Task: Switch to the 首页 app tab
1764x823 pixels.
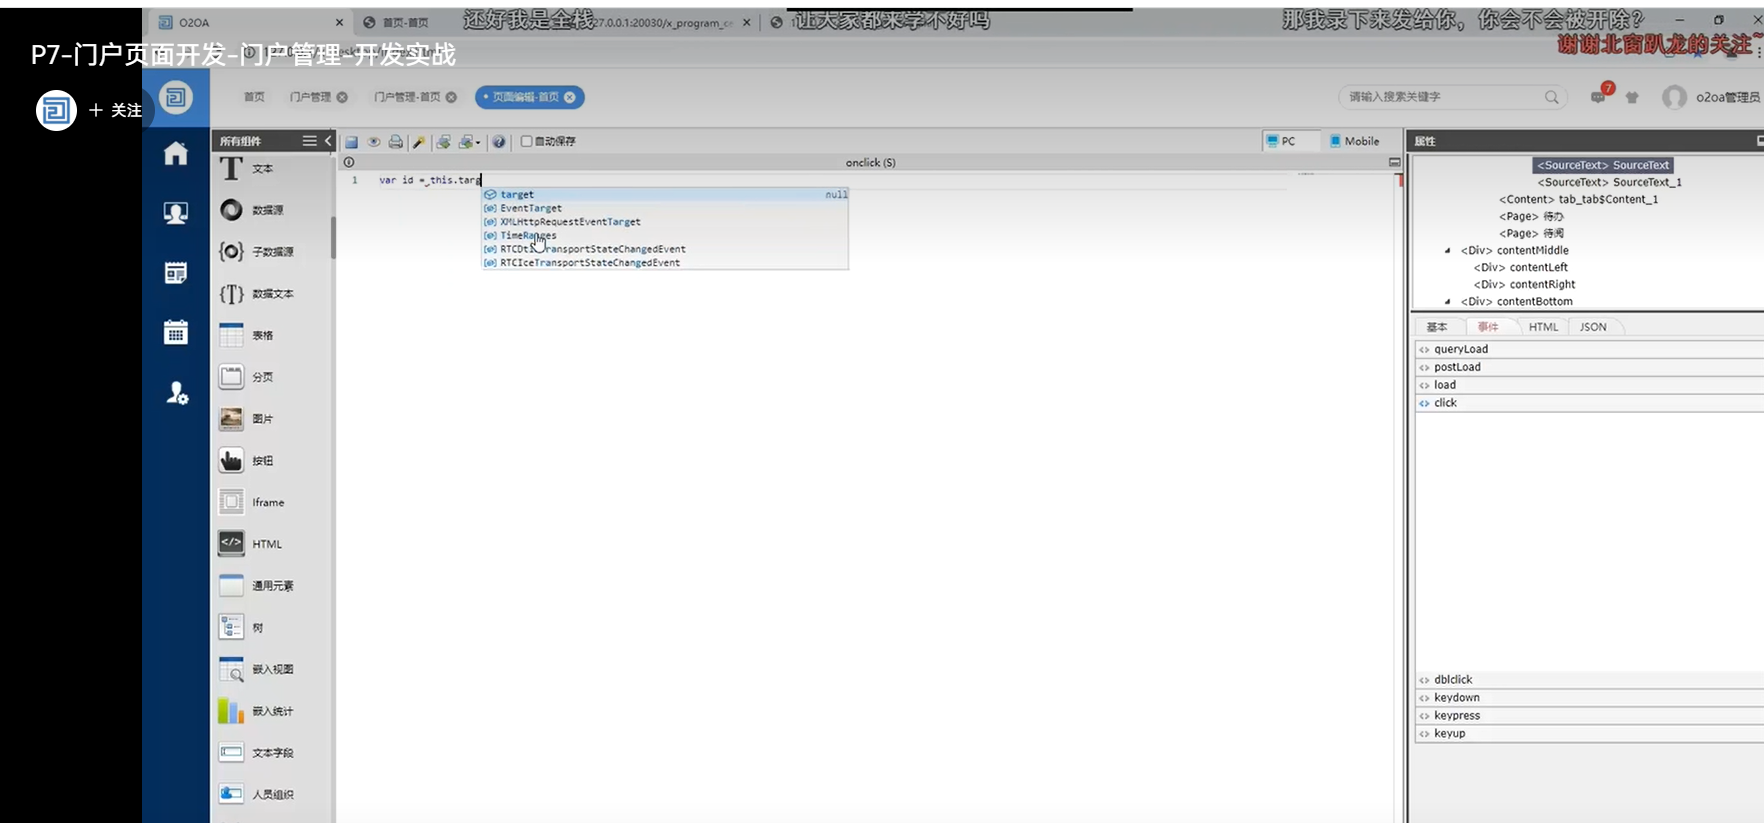Action: click(254, 97)
